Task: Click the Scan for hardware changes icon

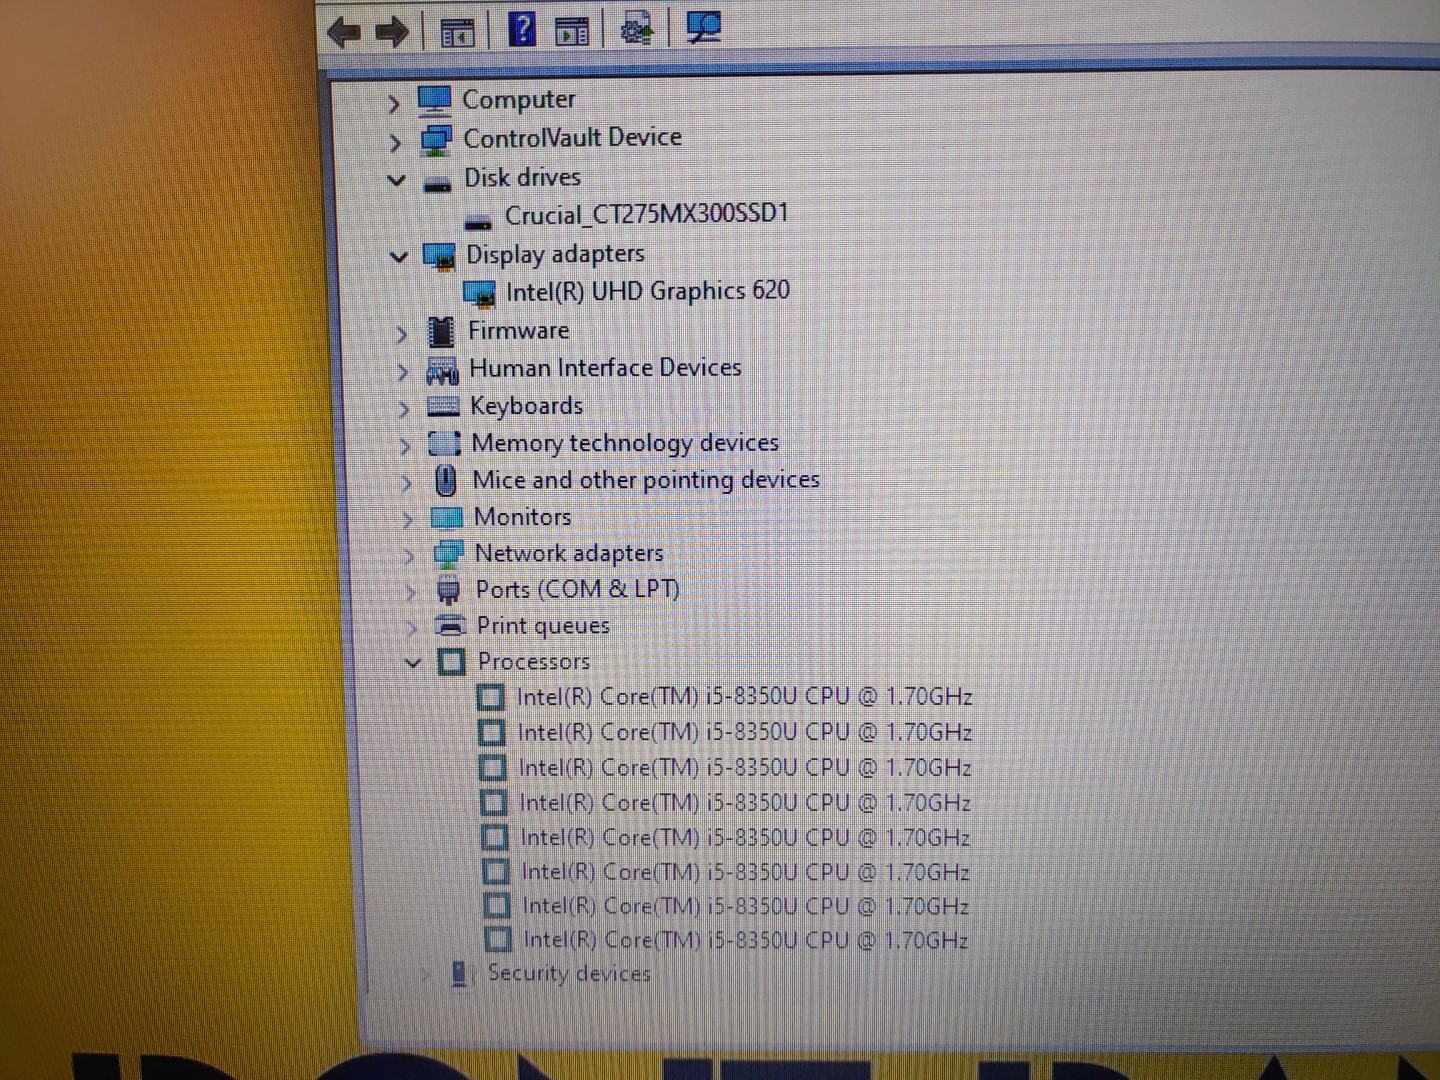Action: pos(703,28)
